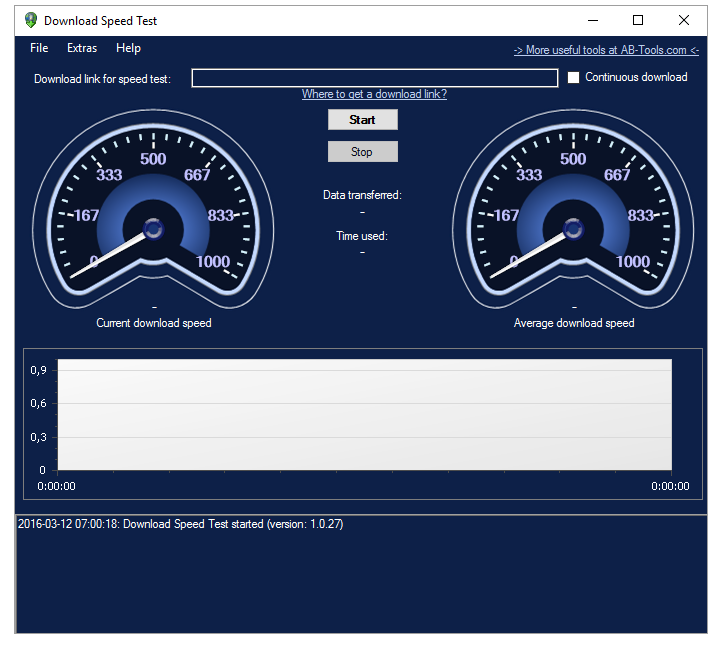
Task: Stop the speed test
Action: click(363, 152)
